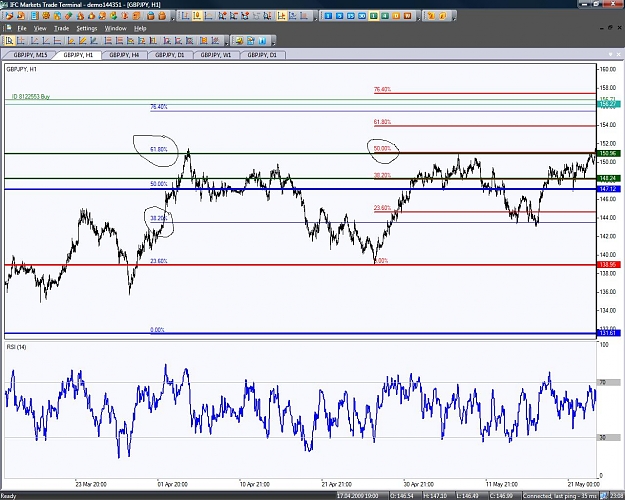This screenshot has height=500, width=625.
Task: Click the greyed-out chart zoom icon
Action: (x=256, y=16)
